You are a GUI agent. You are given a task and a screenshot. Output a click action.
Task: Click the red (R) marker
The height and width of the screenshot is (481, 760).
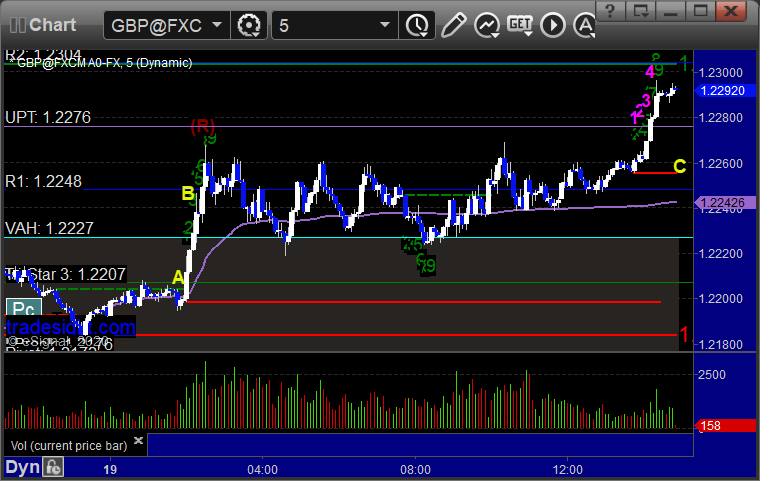coord(203,126)
